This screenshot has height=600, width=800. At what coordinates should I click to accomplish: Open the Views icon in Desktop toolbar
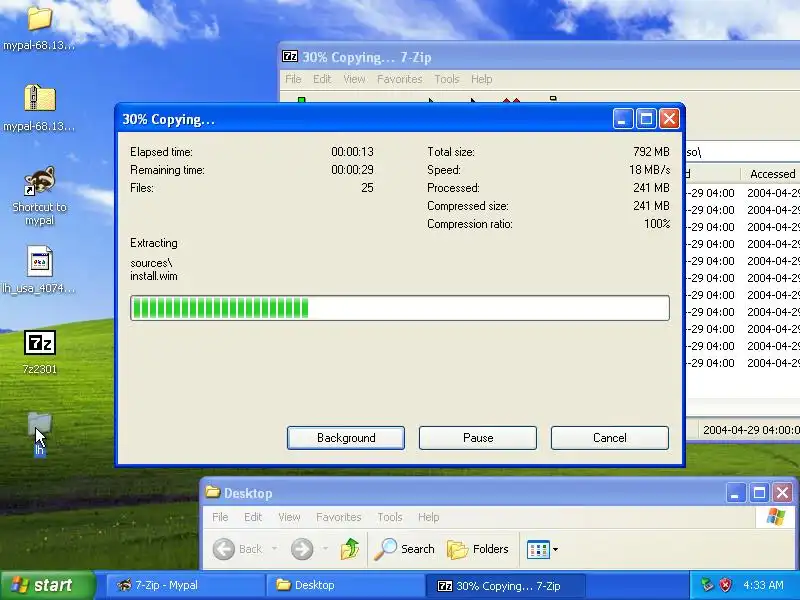tap(538, 549)
